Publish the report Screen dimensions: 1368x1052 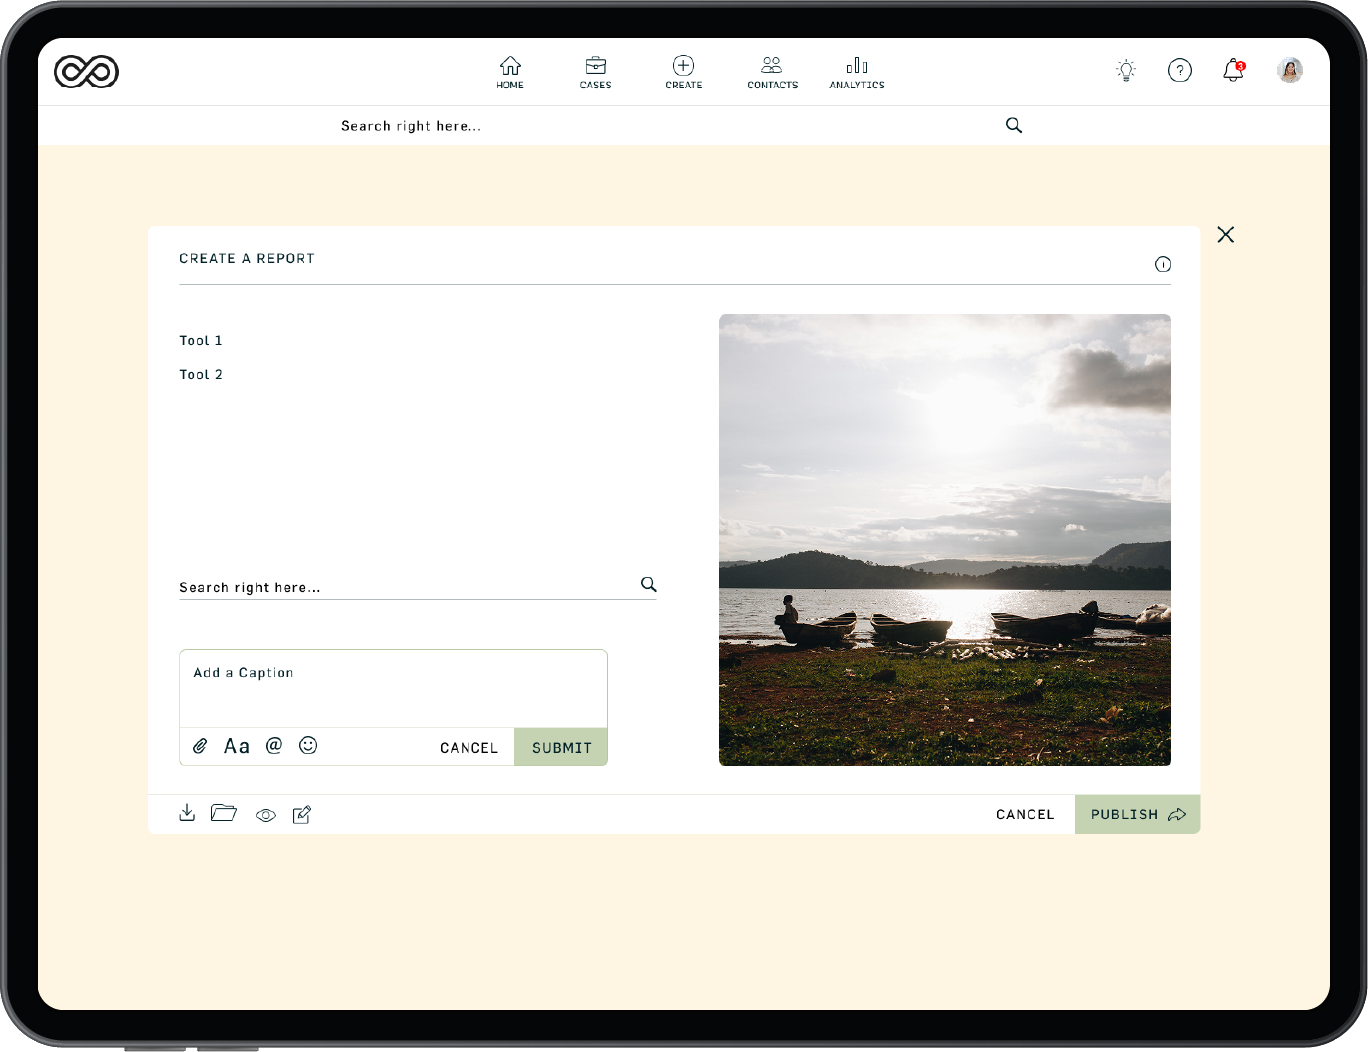click(1138, 814)
